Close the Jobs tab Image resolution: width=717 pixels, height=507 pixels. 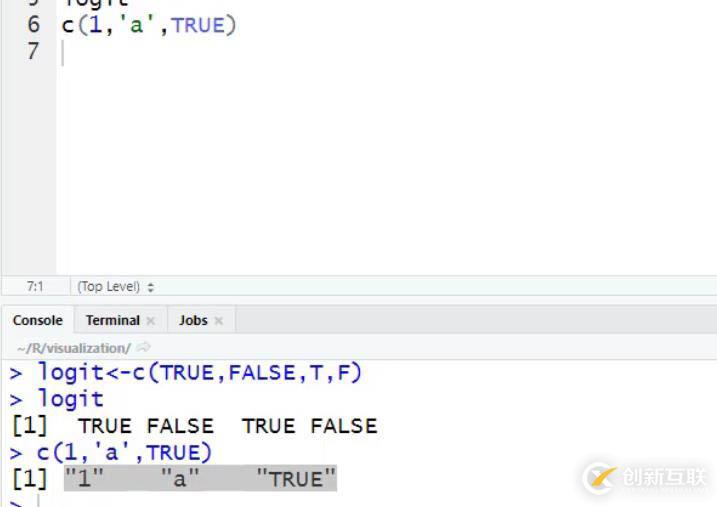(x=219, y=321)
